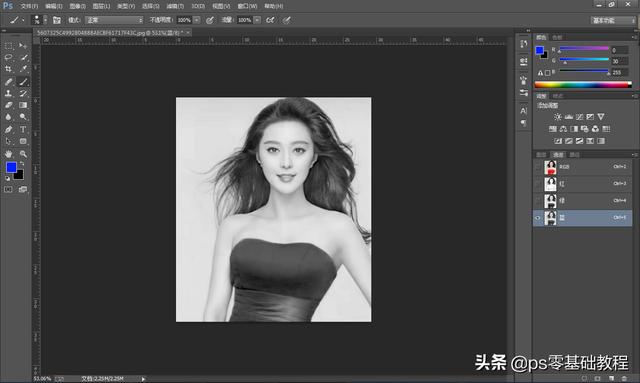Select the Blur tool

coord(8,117)
